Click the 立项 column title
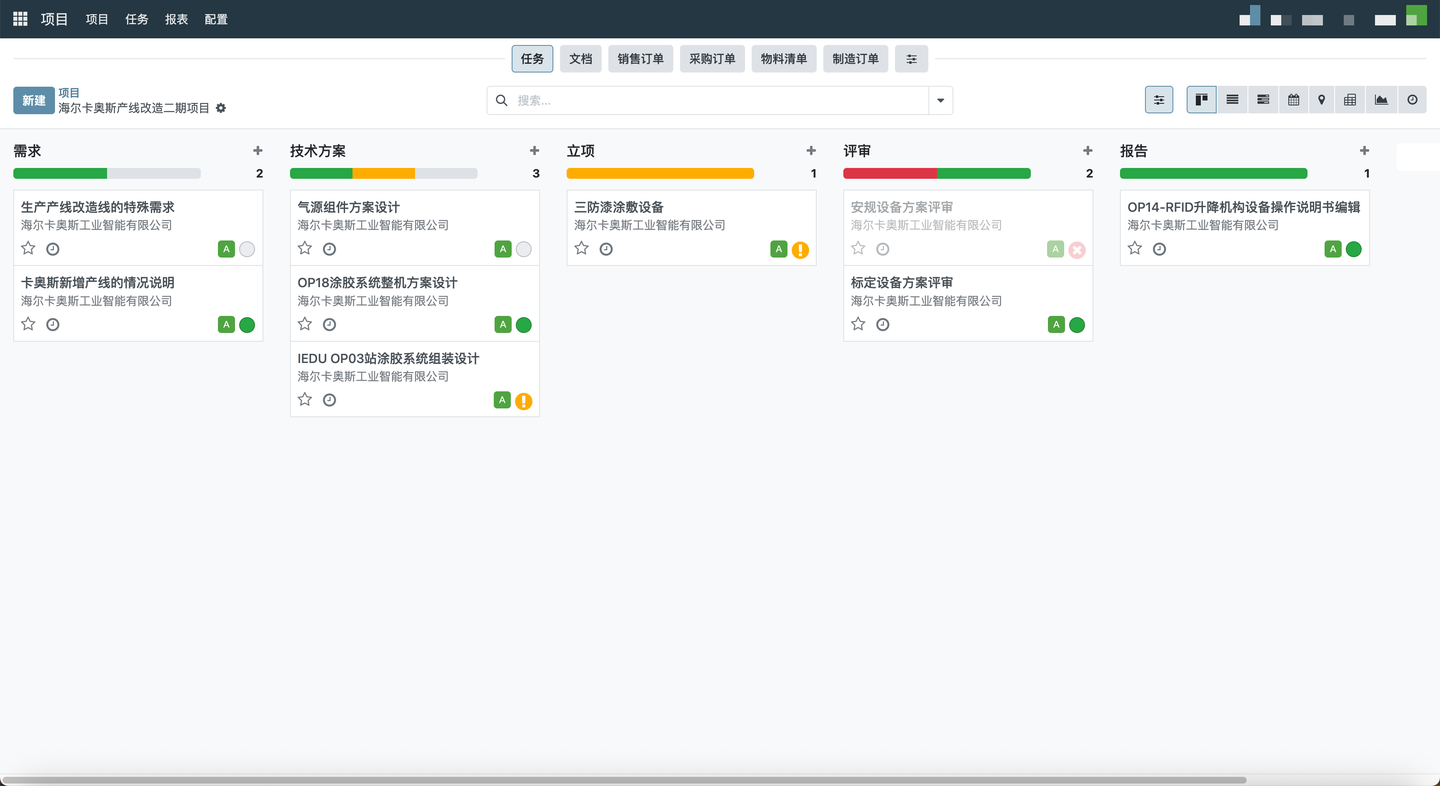Image resolution: width=1440 pixels, height=786 pixels. (x=581, y=151)
